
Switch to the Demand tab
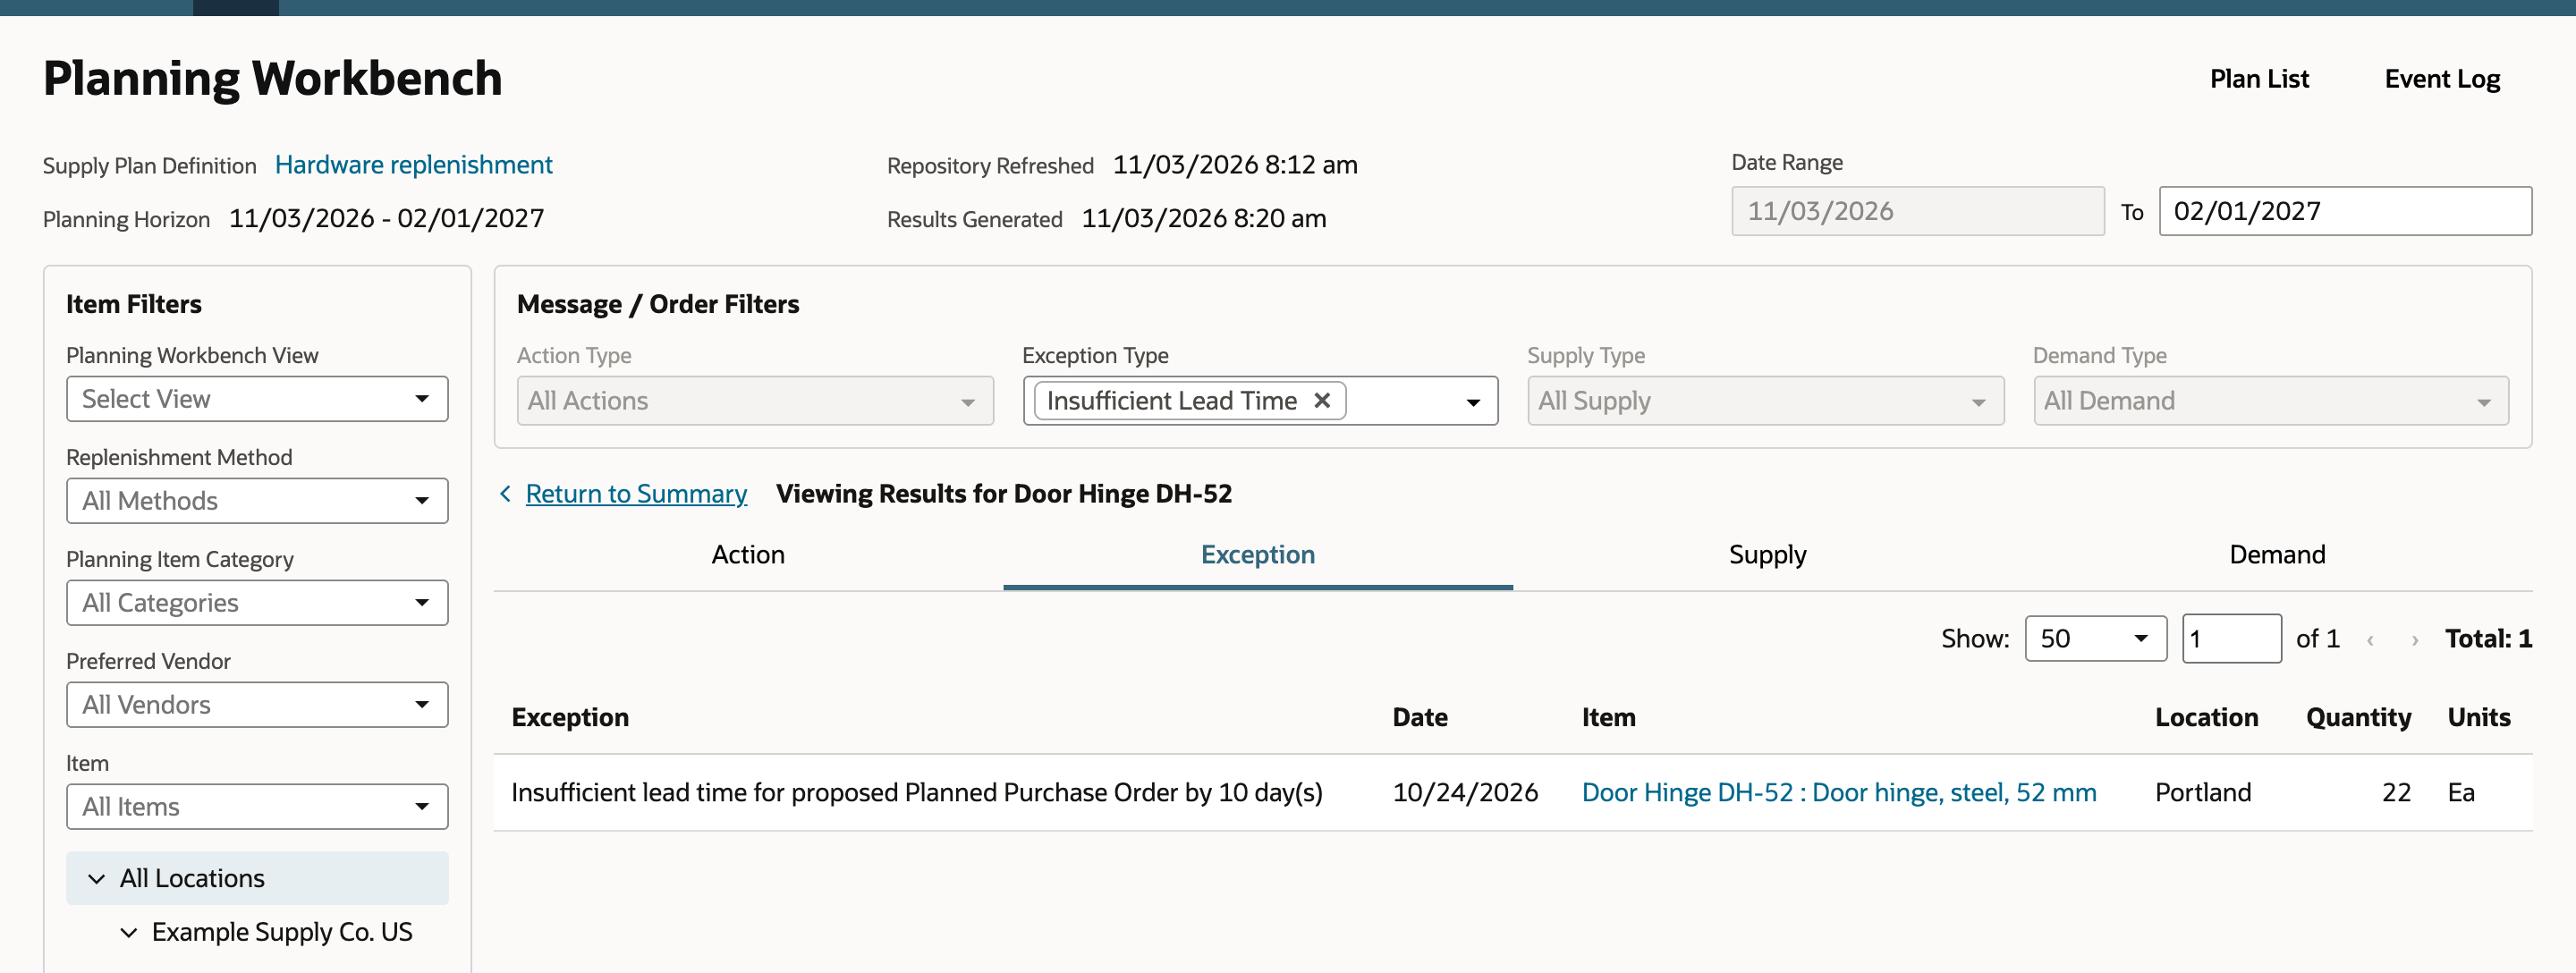[2277, 555]
